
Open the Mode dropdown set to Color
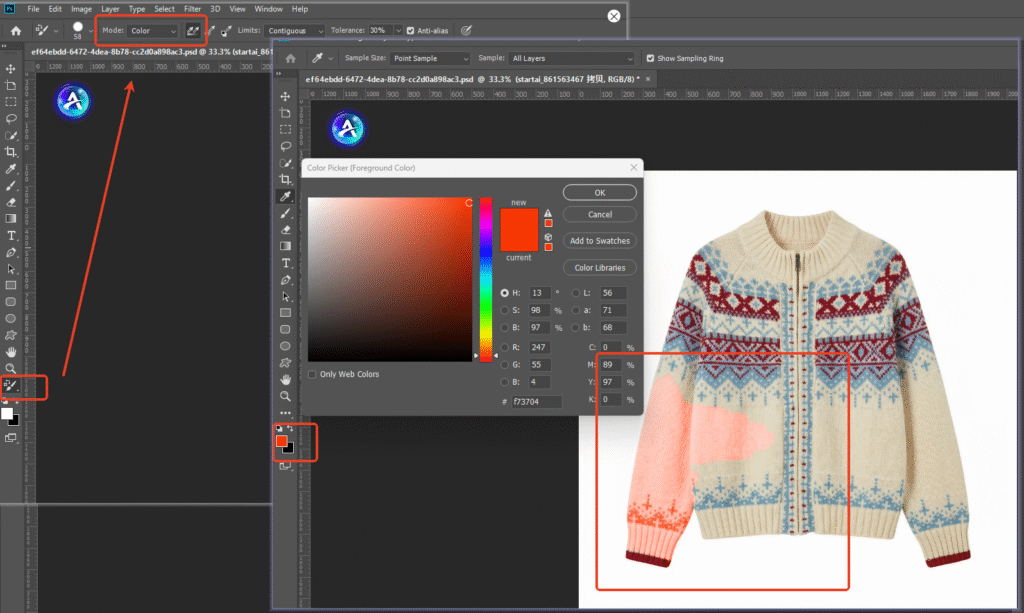click(150, 30)
